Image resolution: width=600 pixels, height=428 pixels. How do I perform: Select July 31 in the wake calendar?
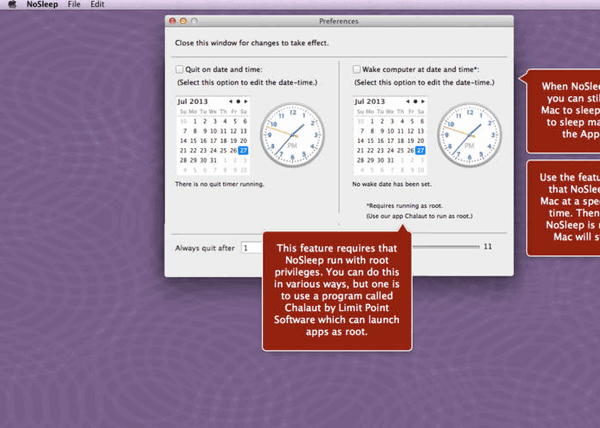(x=391, y=160)
